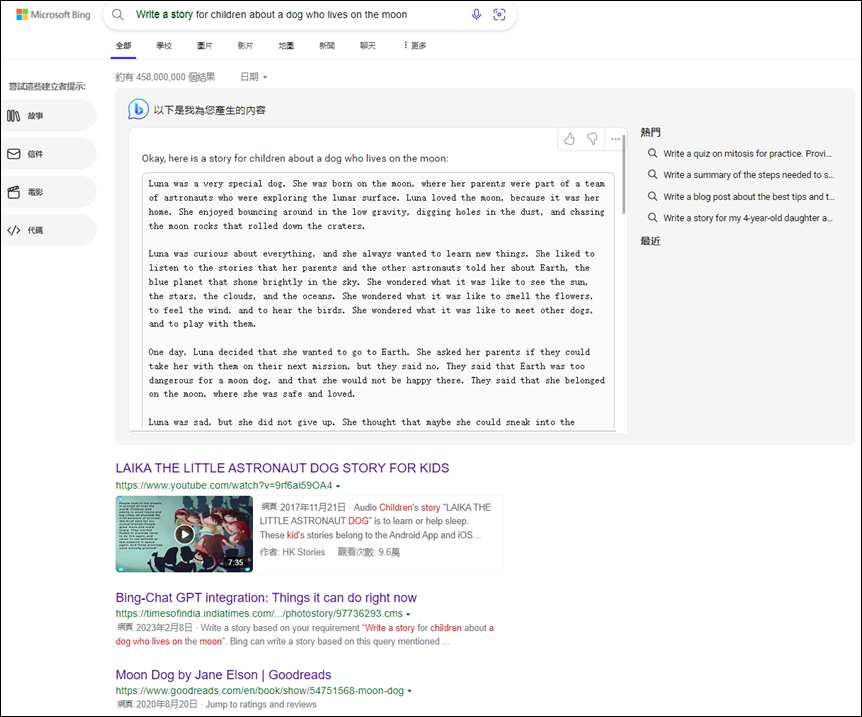
Task: Select 'Write a summary of the steps' suggestion
Action: [748, 174]
